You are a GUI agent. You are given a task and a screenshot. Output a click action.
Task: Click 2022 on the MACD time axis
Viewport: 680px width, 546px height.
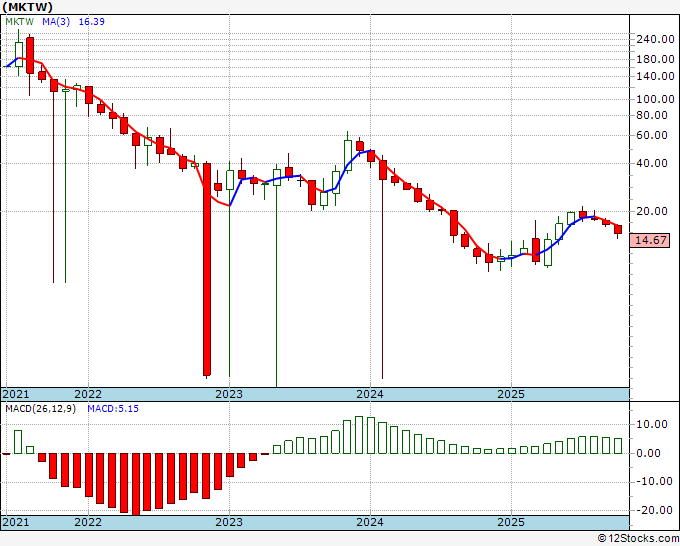pos(88,522)
